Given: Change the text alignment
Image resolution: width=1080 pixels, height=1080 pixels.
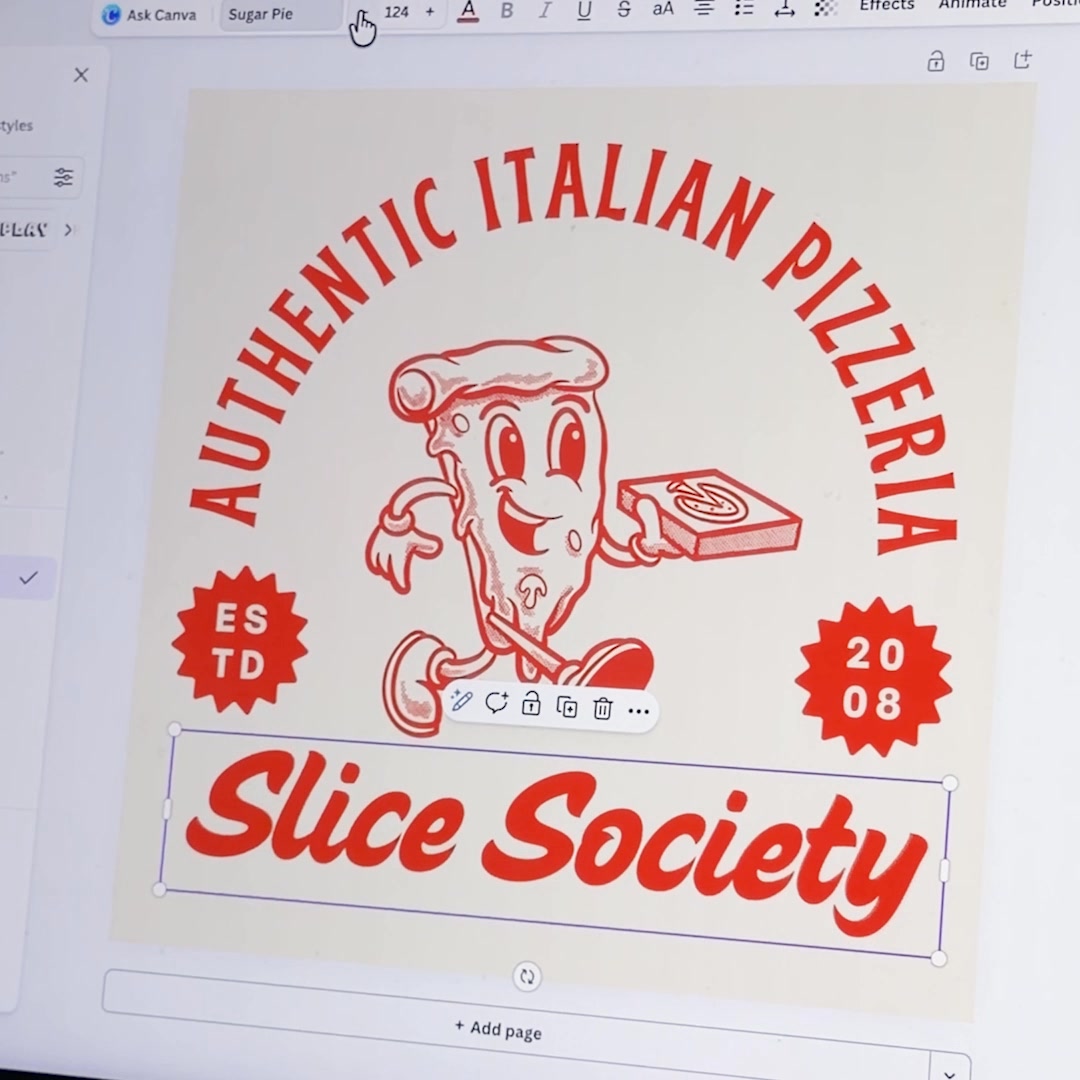Looking at the screenshot, I should 703,8.
